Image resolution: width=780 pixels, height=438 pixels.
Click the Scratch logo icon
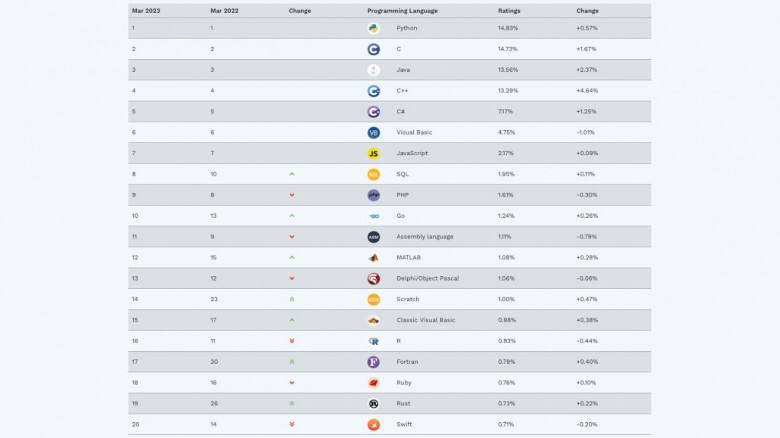coord(373,299)
